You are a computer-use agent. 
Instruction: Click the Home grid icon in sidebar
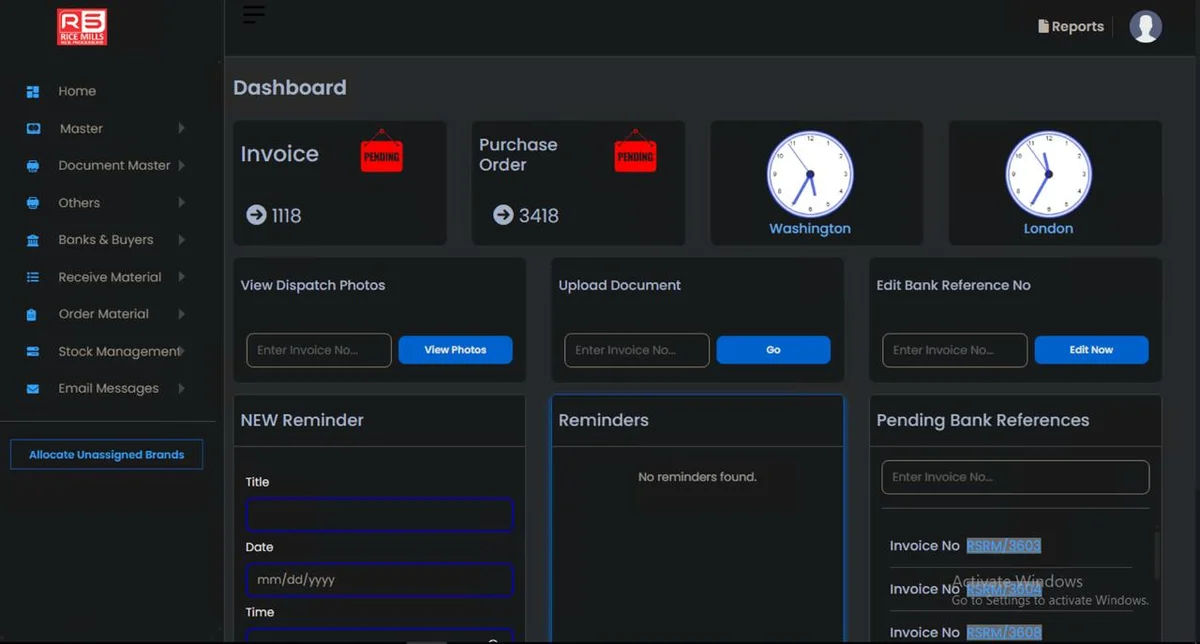[33, 91]
